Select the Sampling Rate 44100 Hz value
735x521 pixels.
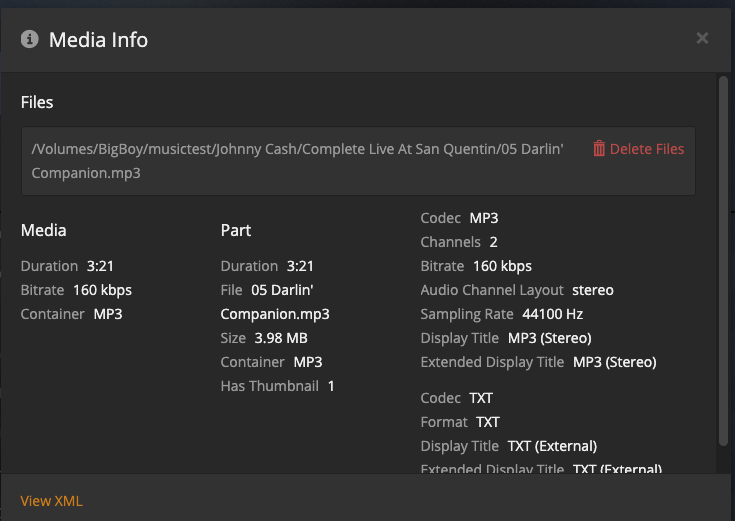(552, 314)
